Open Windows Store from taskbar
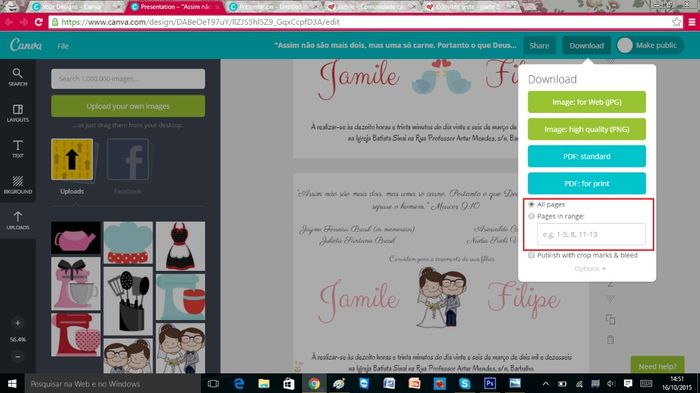Viewport: 700px width, 393px height. click(289, 384)
